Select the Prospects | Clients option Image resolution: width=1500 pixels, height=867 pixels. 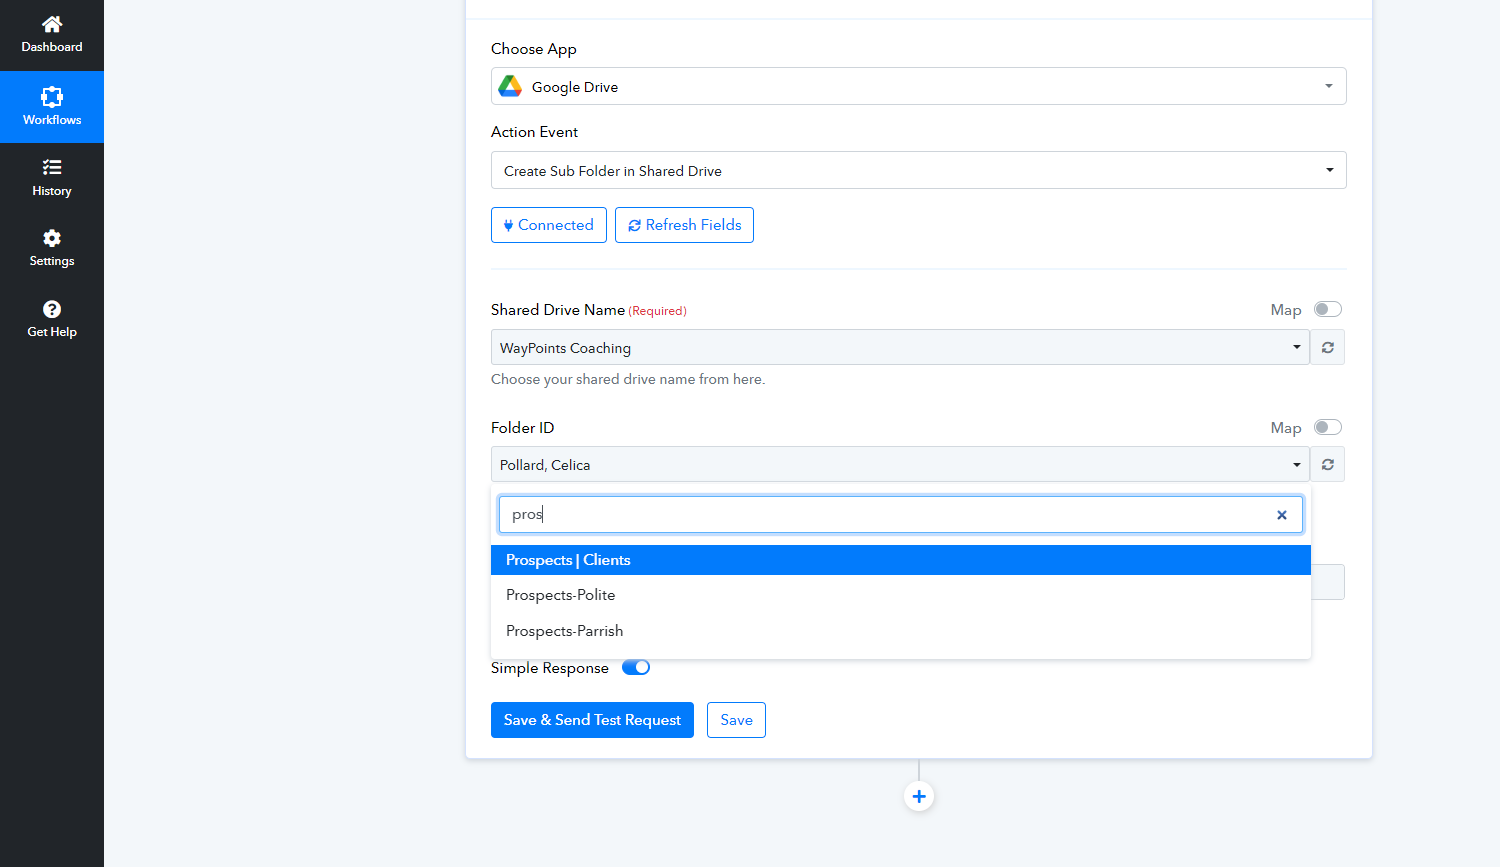(x=900, y=560)
